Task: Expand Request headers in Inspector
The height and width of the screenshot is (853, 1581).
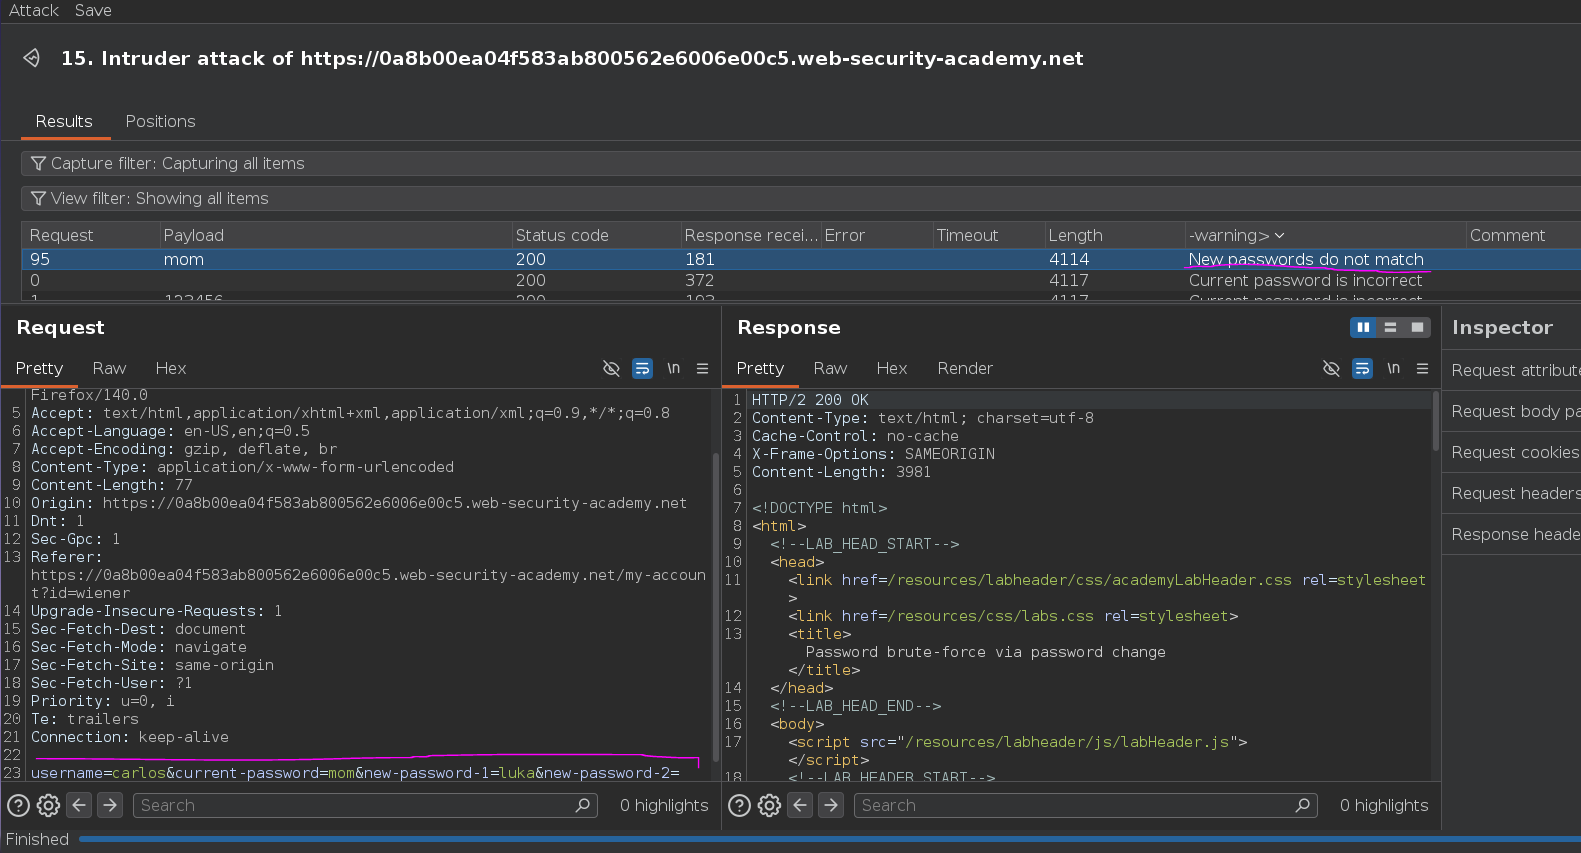Action: [x=1512, y=493]
